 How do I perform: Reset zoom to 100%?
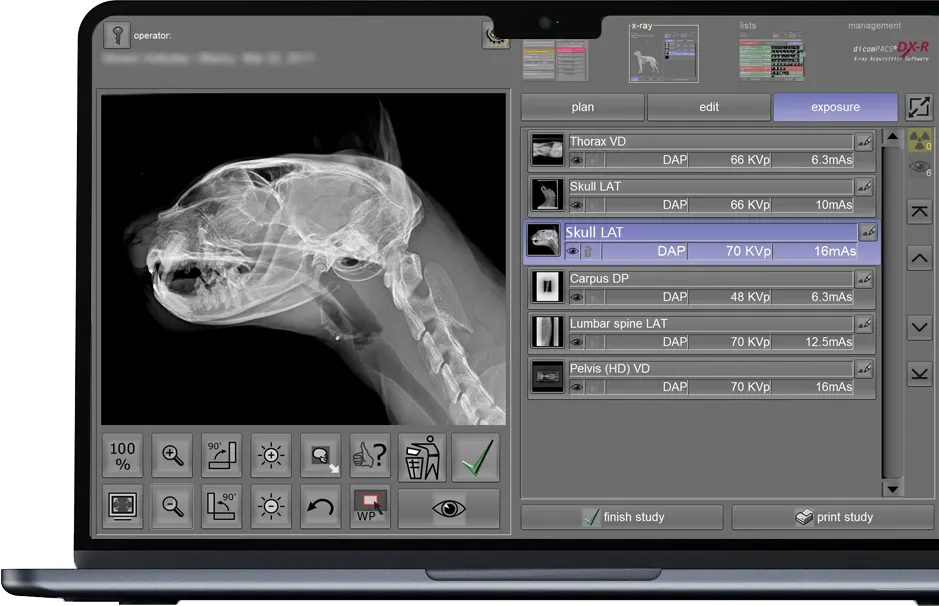tap(122, 456)
